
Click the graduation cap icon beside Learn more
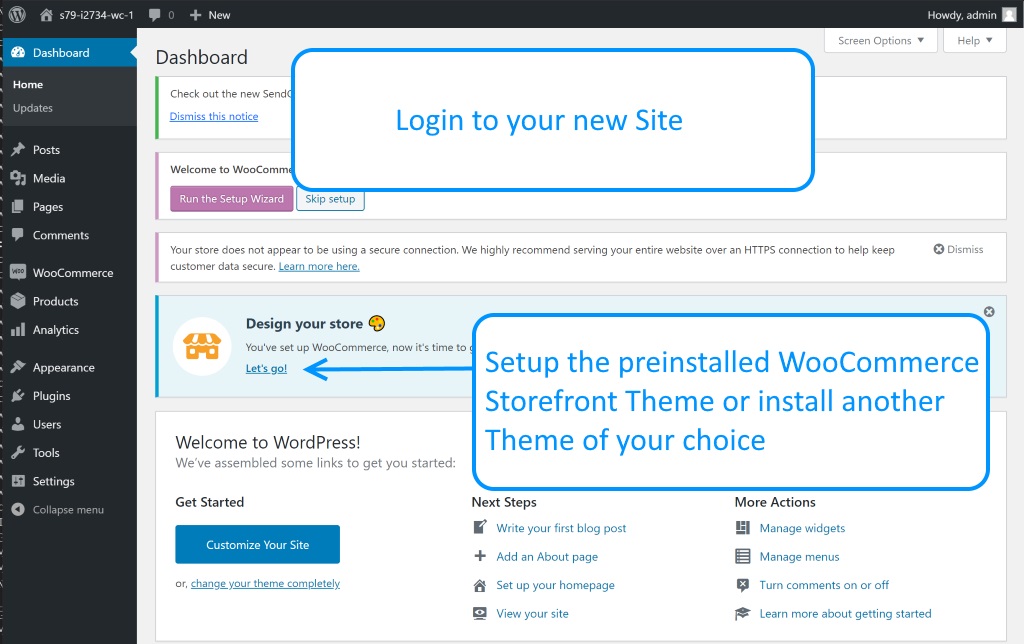click(x=743, y=613)
